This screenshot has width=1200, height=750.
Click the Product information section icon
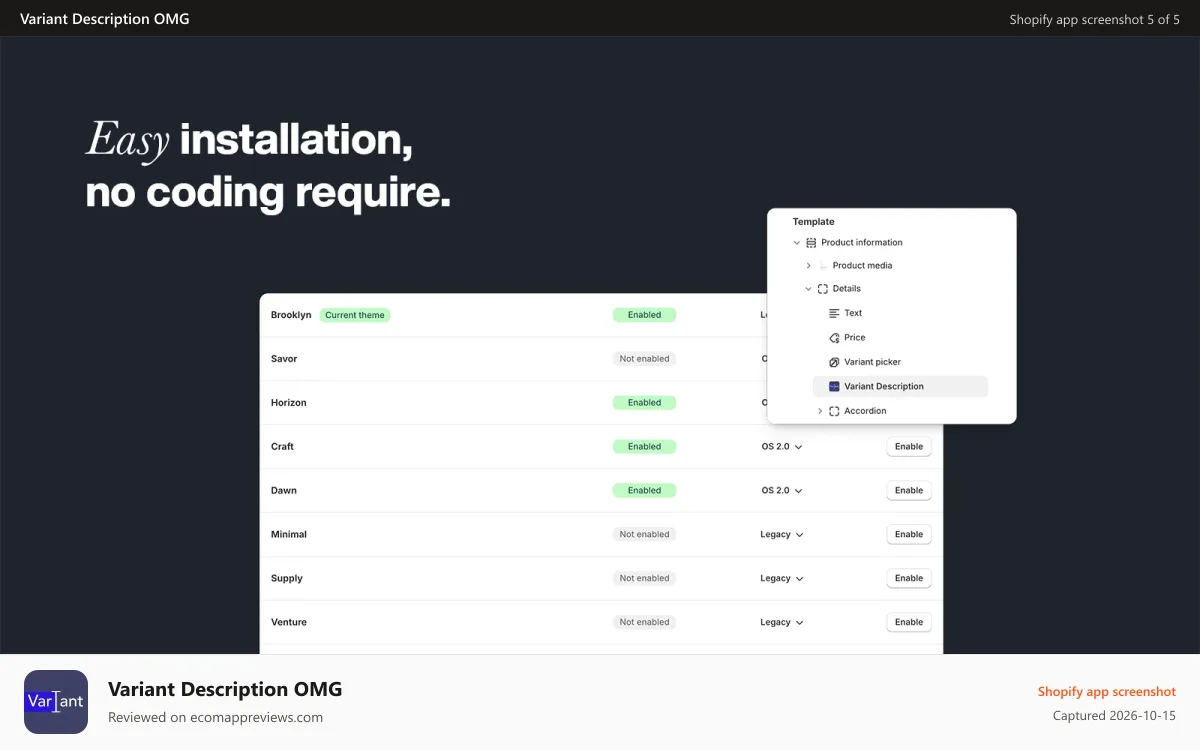tap(811, 243)
